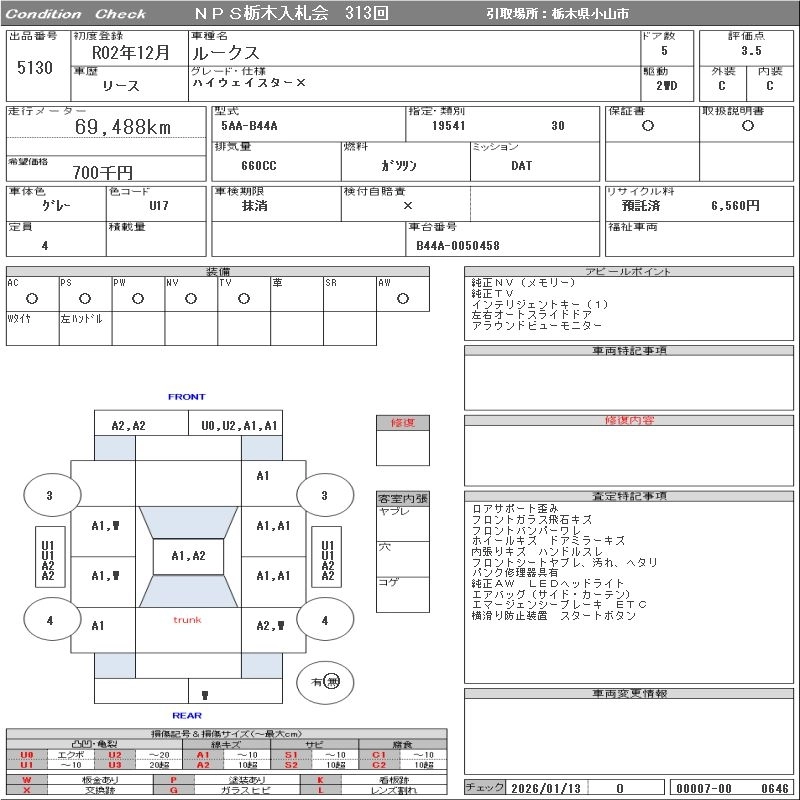Click the 修復 repair box header
This screenshot has height=800, width=800.
pos(403,422)
